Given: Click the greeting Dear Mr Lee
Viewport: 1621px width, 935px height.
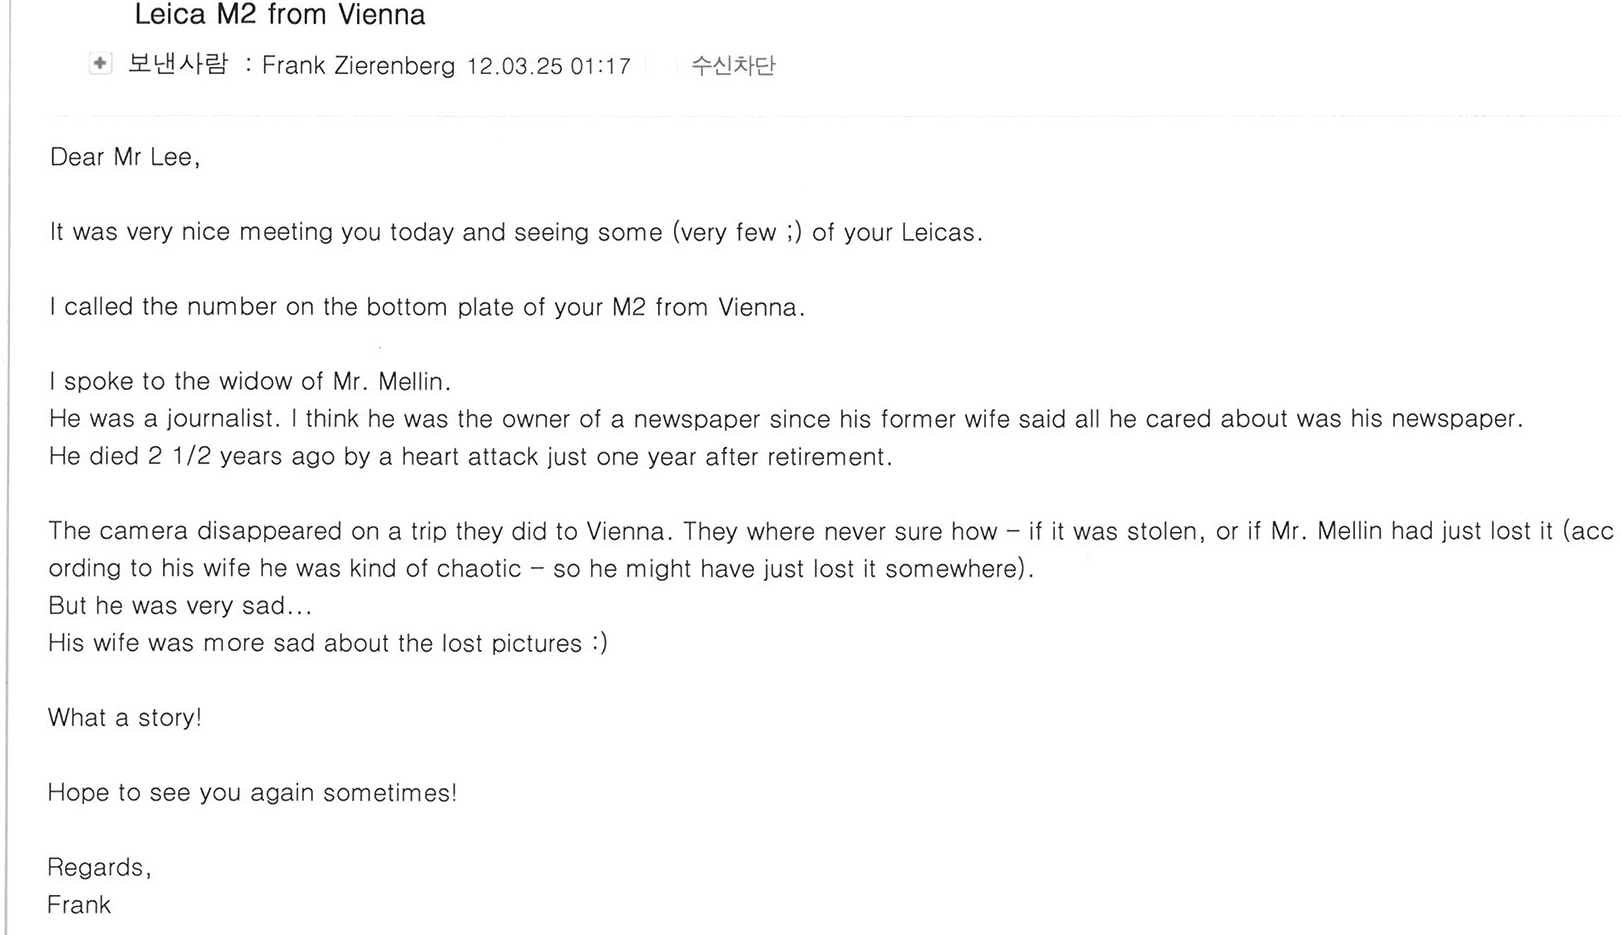Looking at the screenshot, I should click(125, 157).
